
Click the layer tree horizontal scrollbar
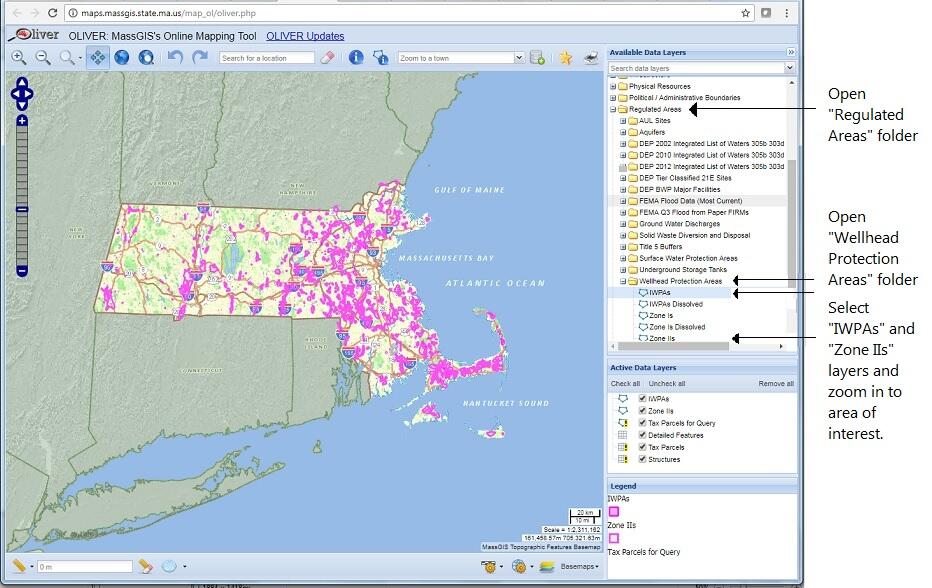pyautogui.click(x=673, y=345)
